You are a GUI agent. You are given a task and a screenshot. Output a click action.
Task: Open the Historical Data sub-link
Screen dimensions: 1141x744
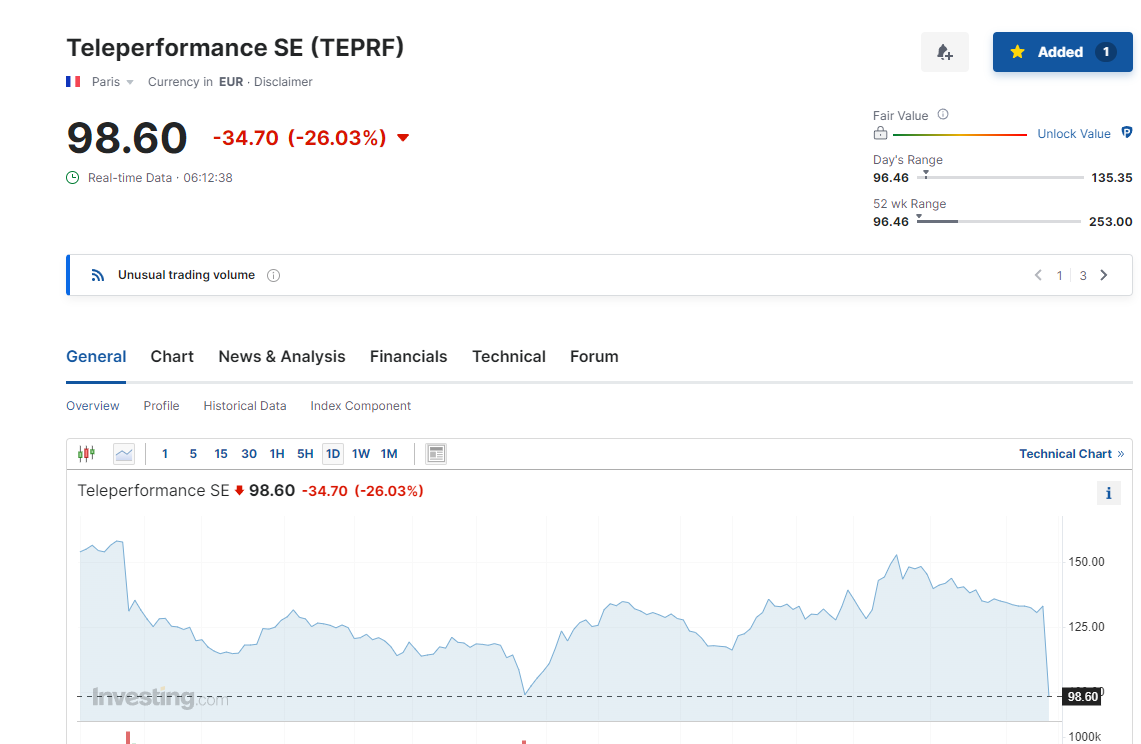245,406
